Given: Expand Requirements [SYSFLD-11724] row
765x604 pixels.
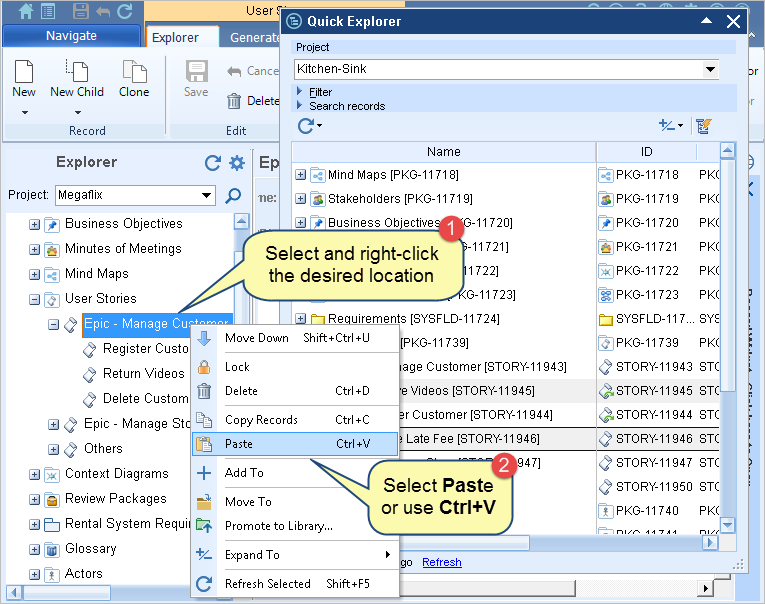Looking at the screenshot, I should (x=301, y=319).
